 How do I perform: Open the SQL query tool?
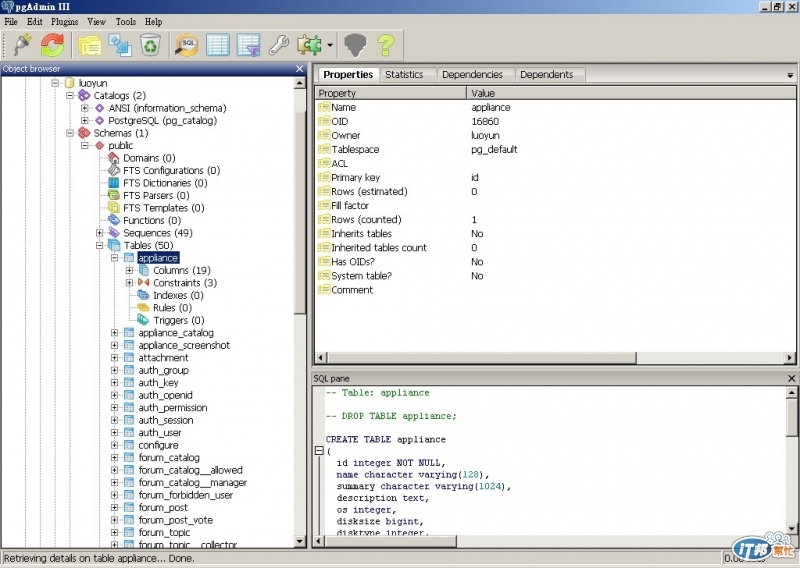click(x=186, y=45)
